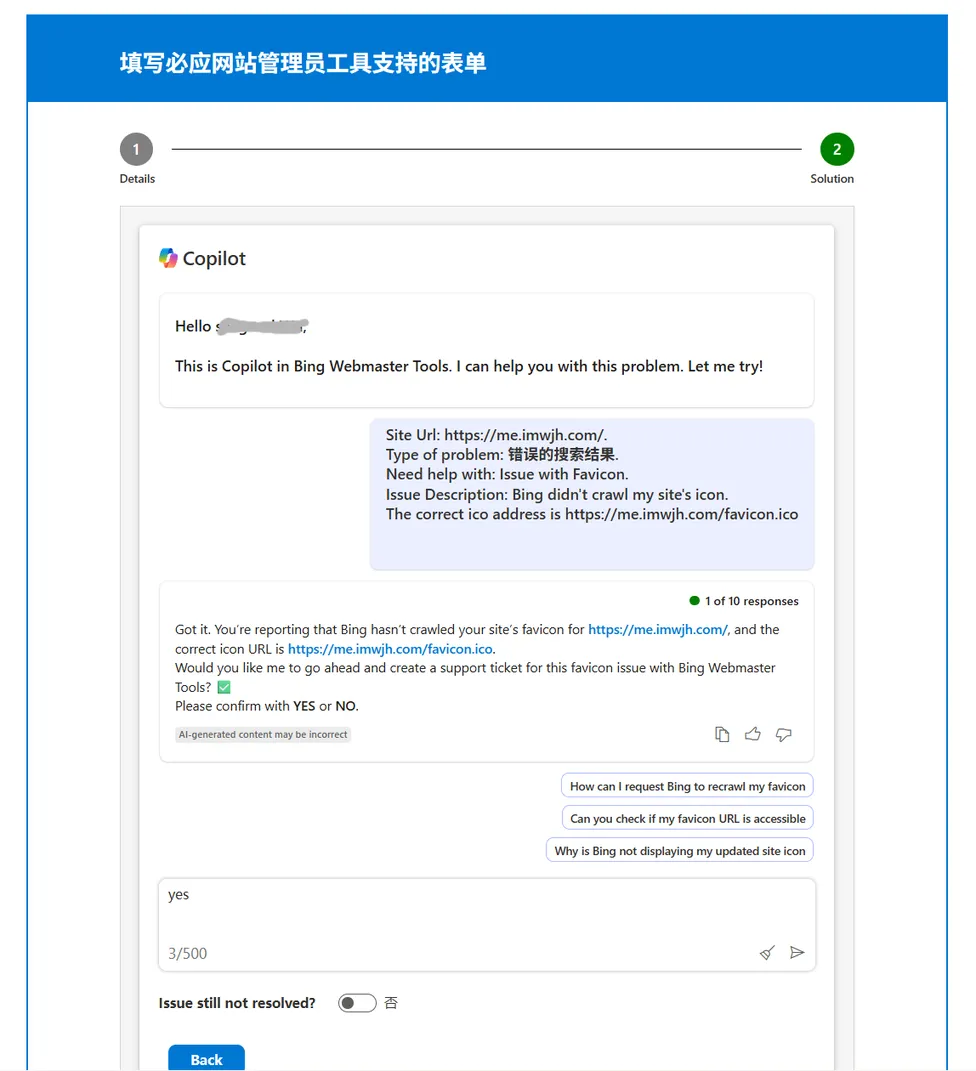Choose Can you check if my favicon URL is accessible
This screenshot has height=1071, width=976.
[x=687, y=818]
